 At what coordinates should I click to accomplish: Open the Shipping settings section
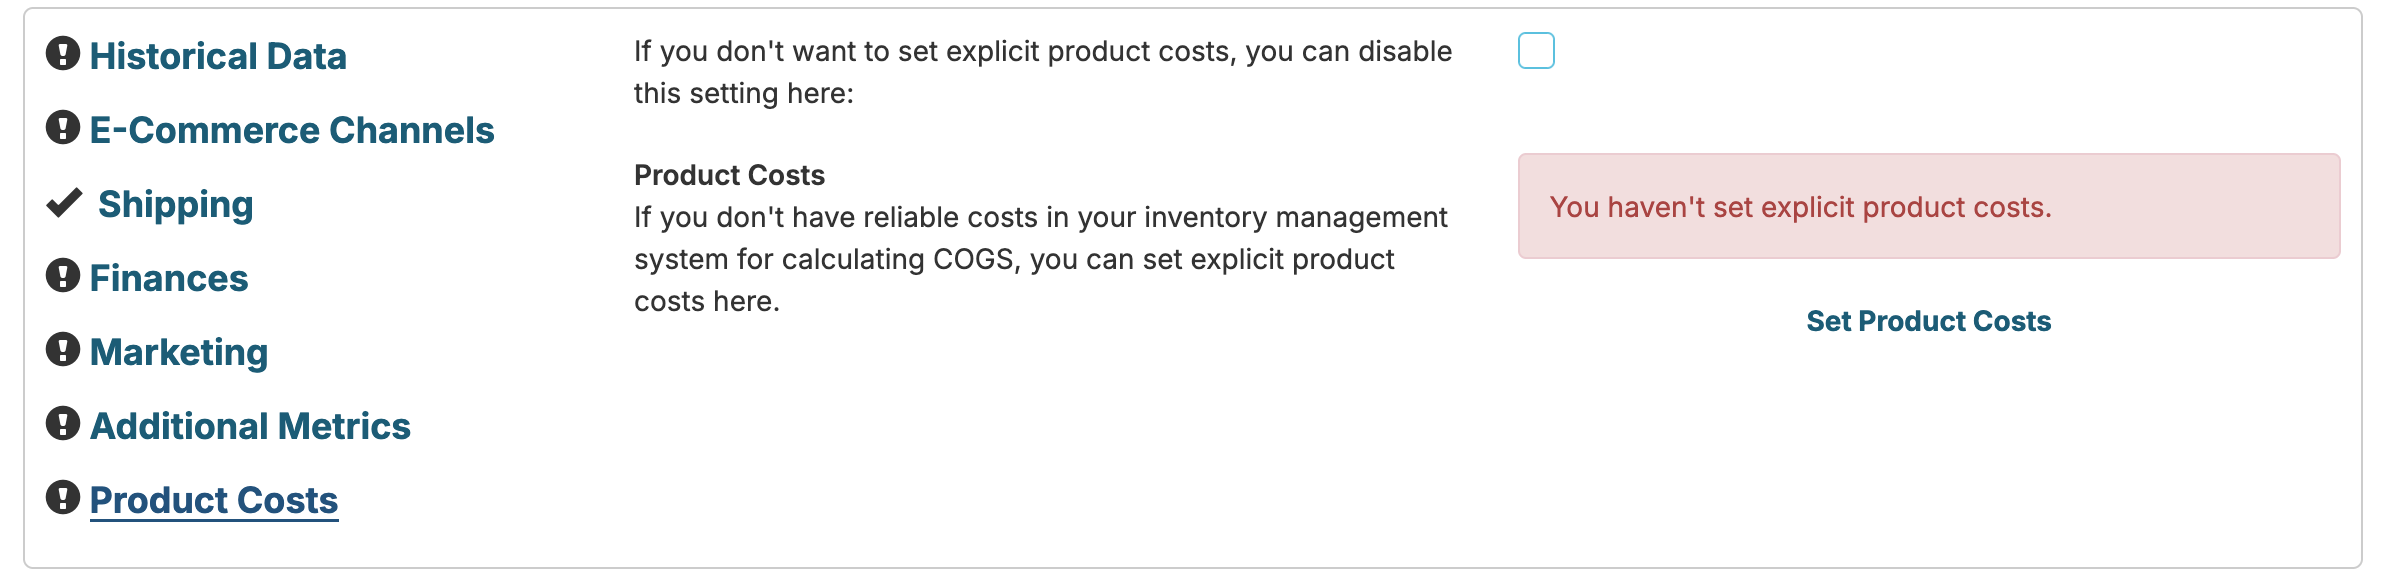pos(176,204)
